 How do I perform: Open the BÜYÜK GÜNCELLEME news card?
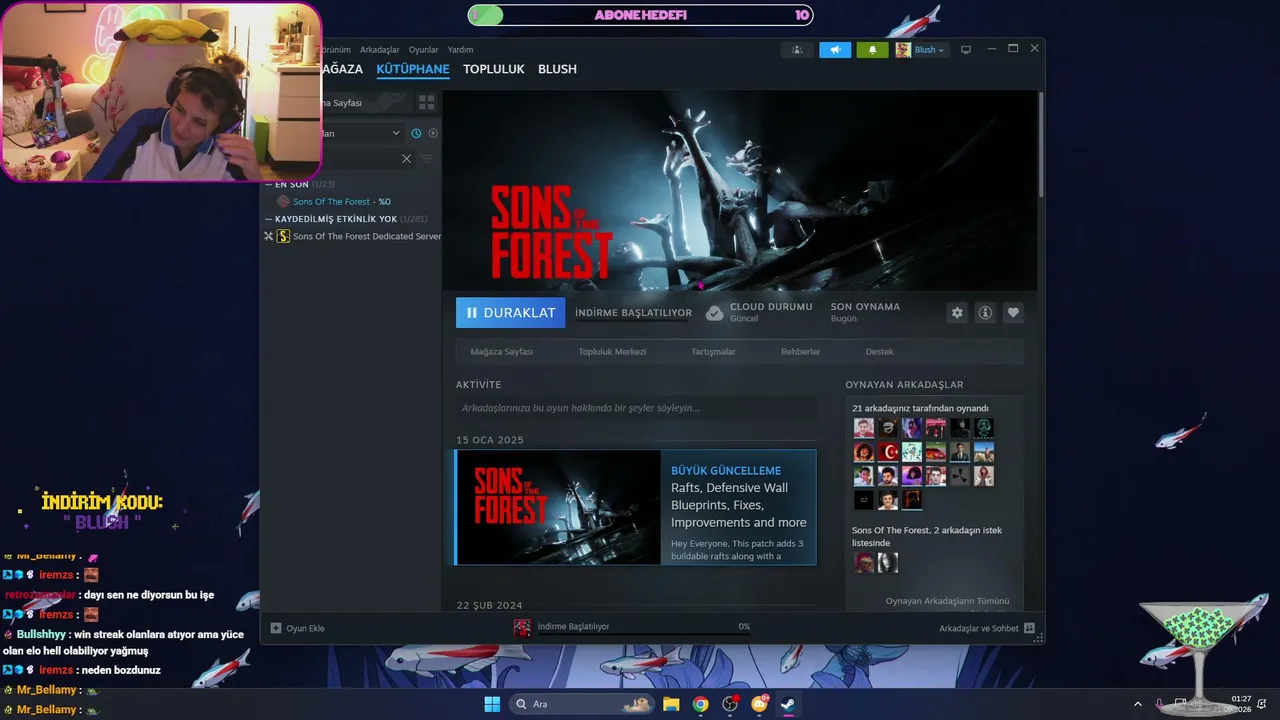coord(636,507)
